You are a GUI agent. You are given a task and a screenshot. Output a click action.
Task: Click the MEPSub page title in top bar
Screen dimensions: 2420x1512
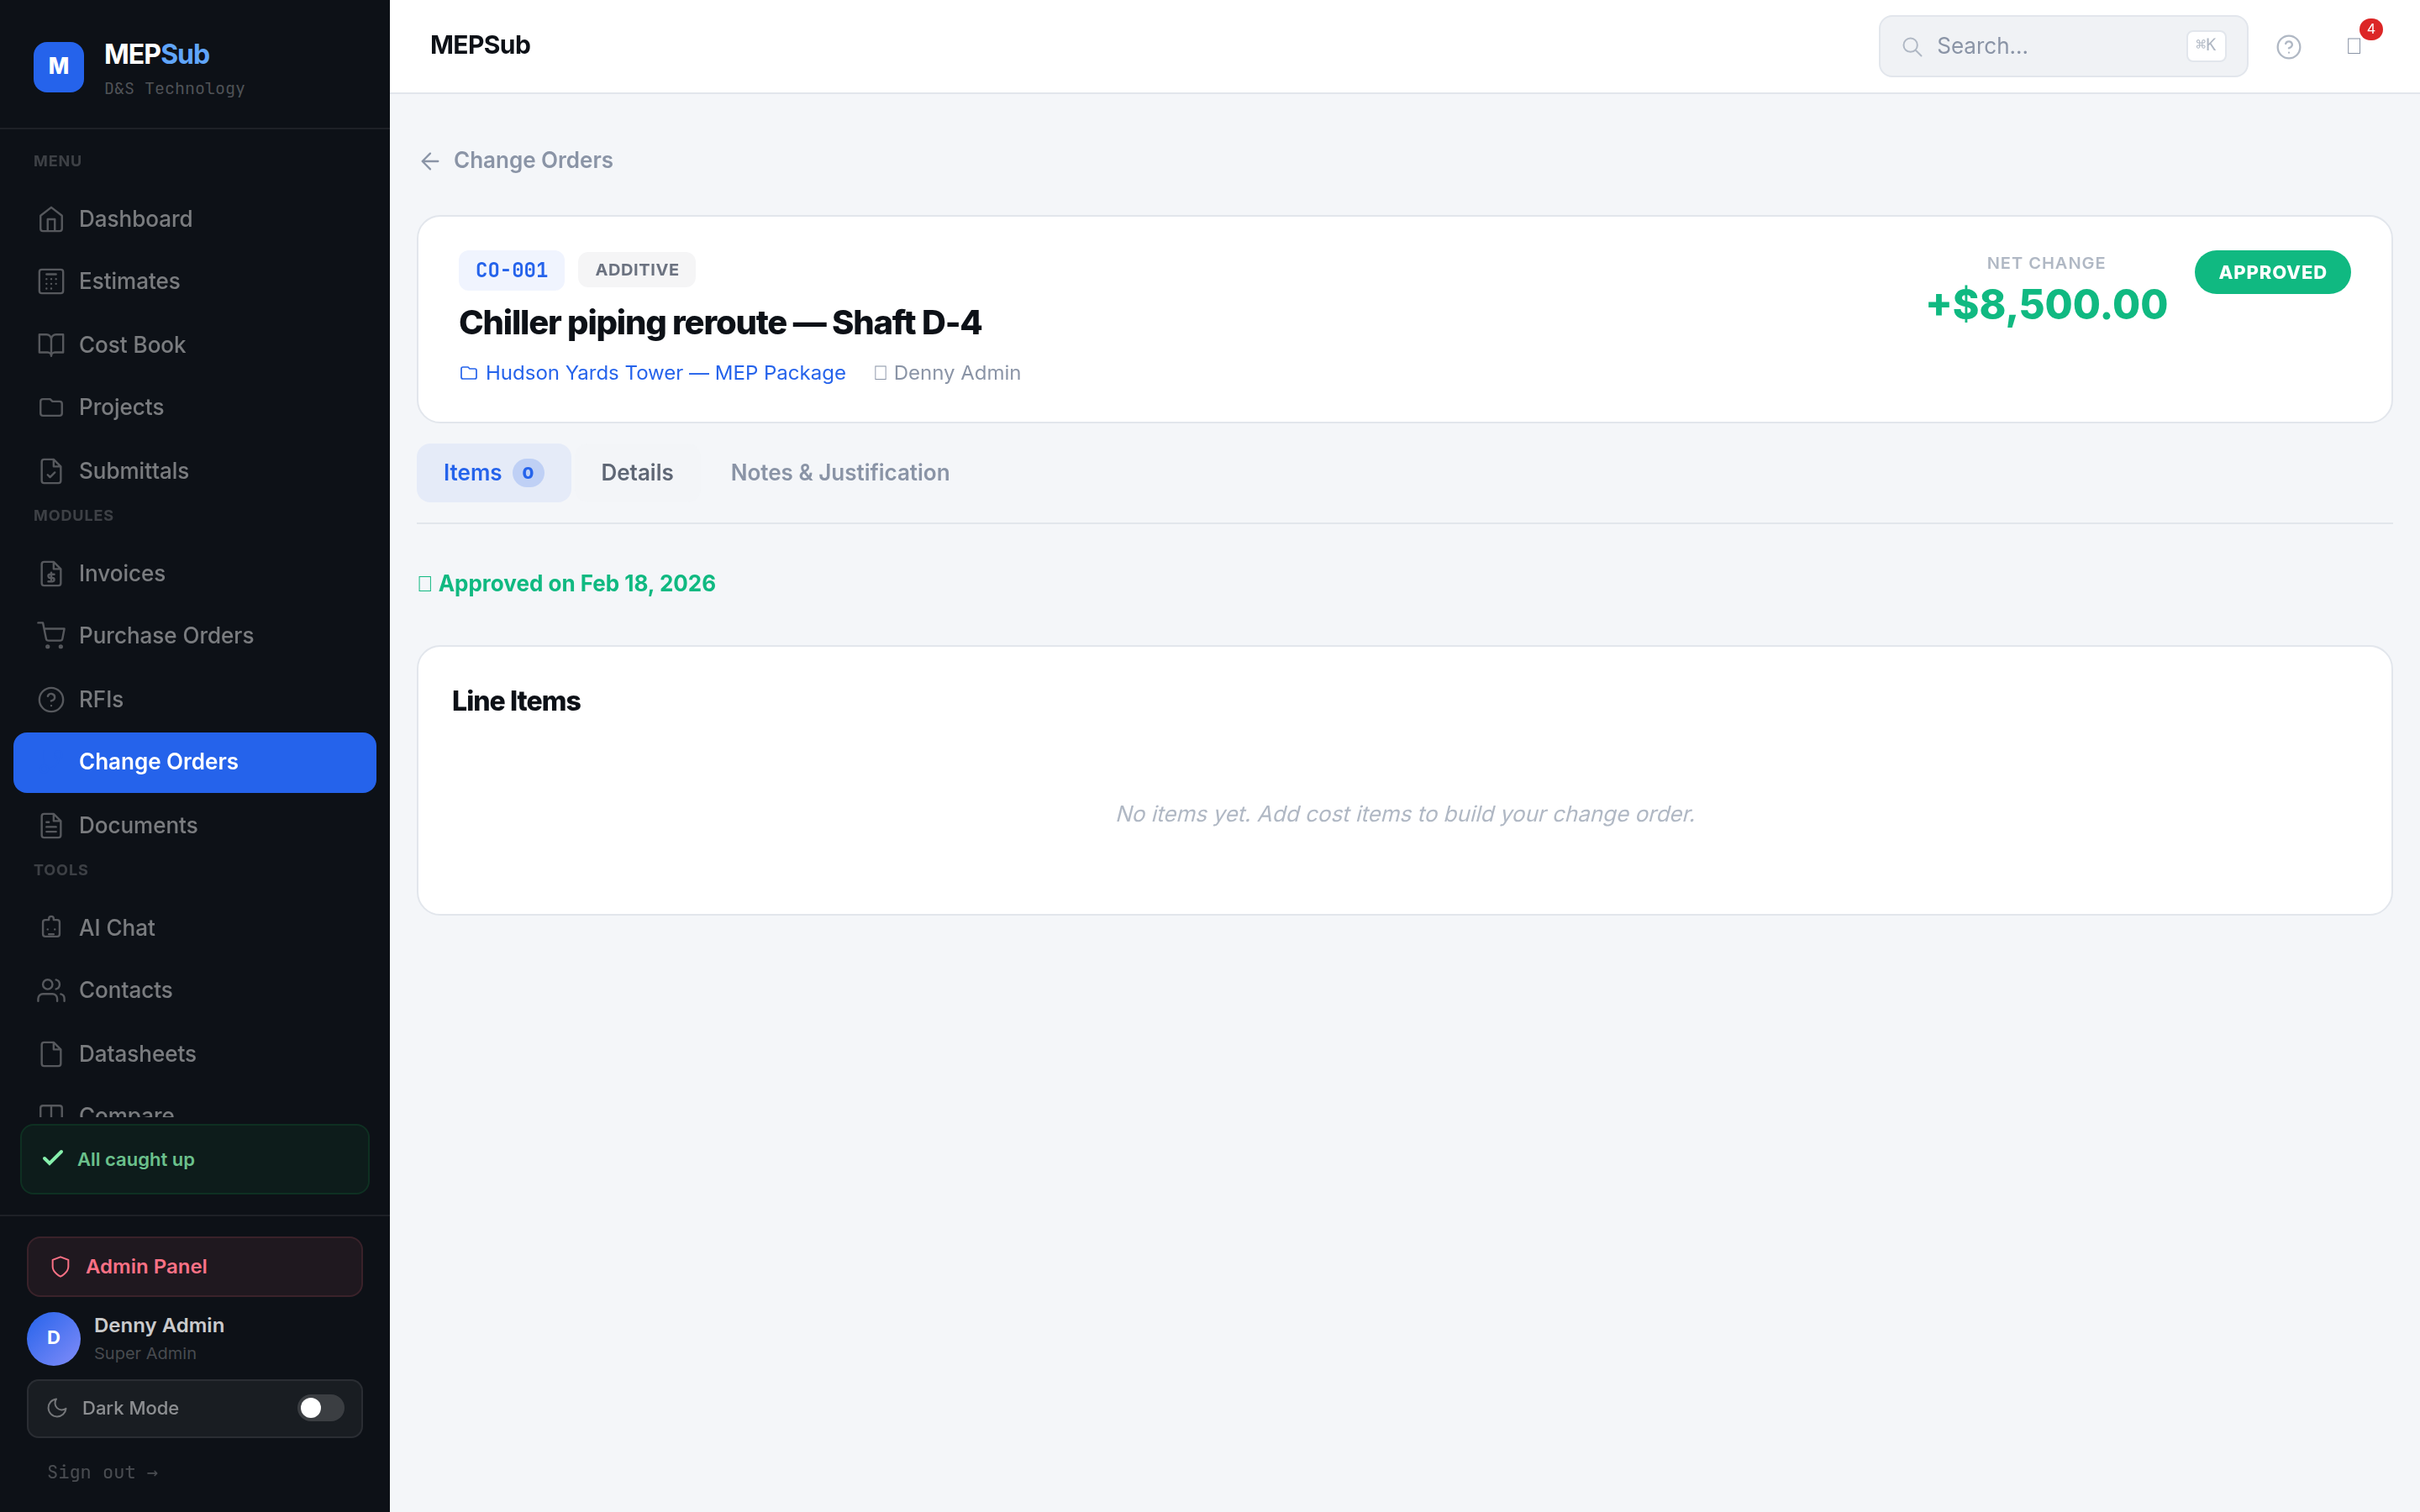(x=480, y=46)
